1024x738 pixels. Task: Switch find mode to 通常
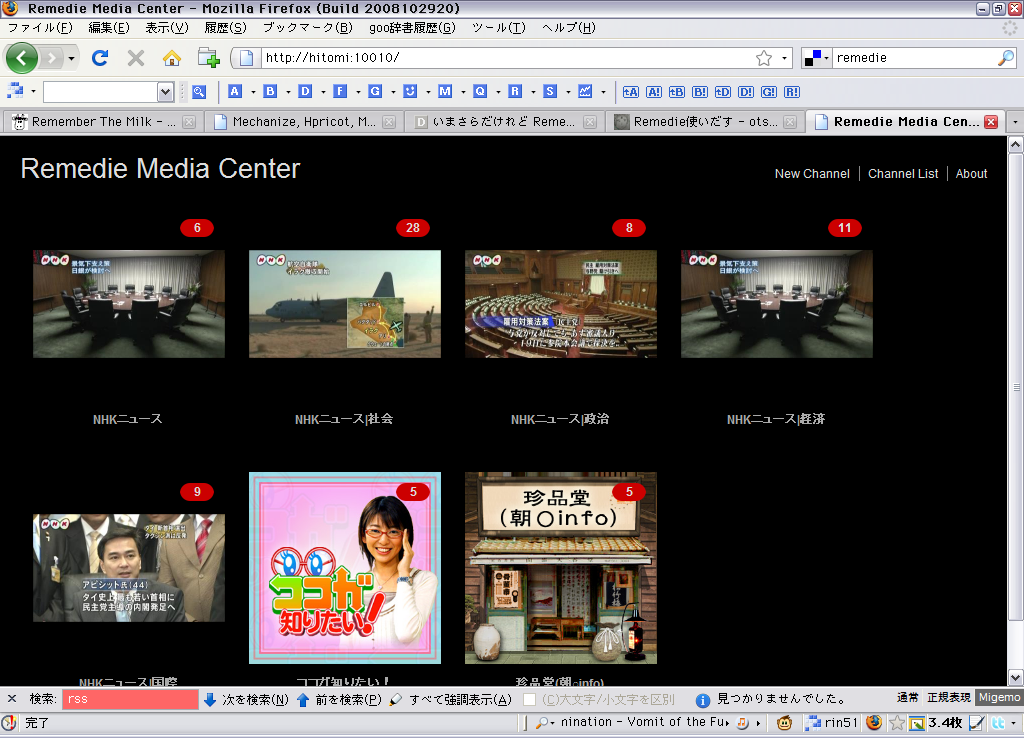[x=907, y=698]
